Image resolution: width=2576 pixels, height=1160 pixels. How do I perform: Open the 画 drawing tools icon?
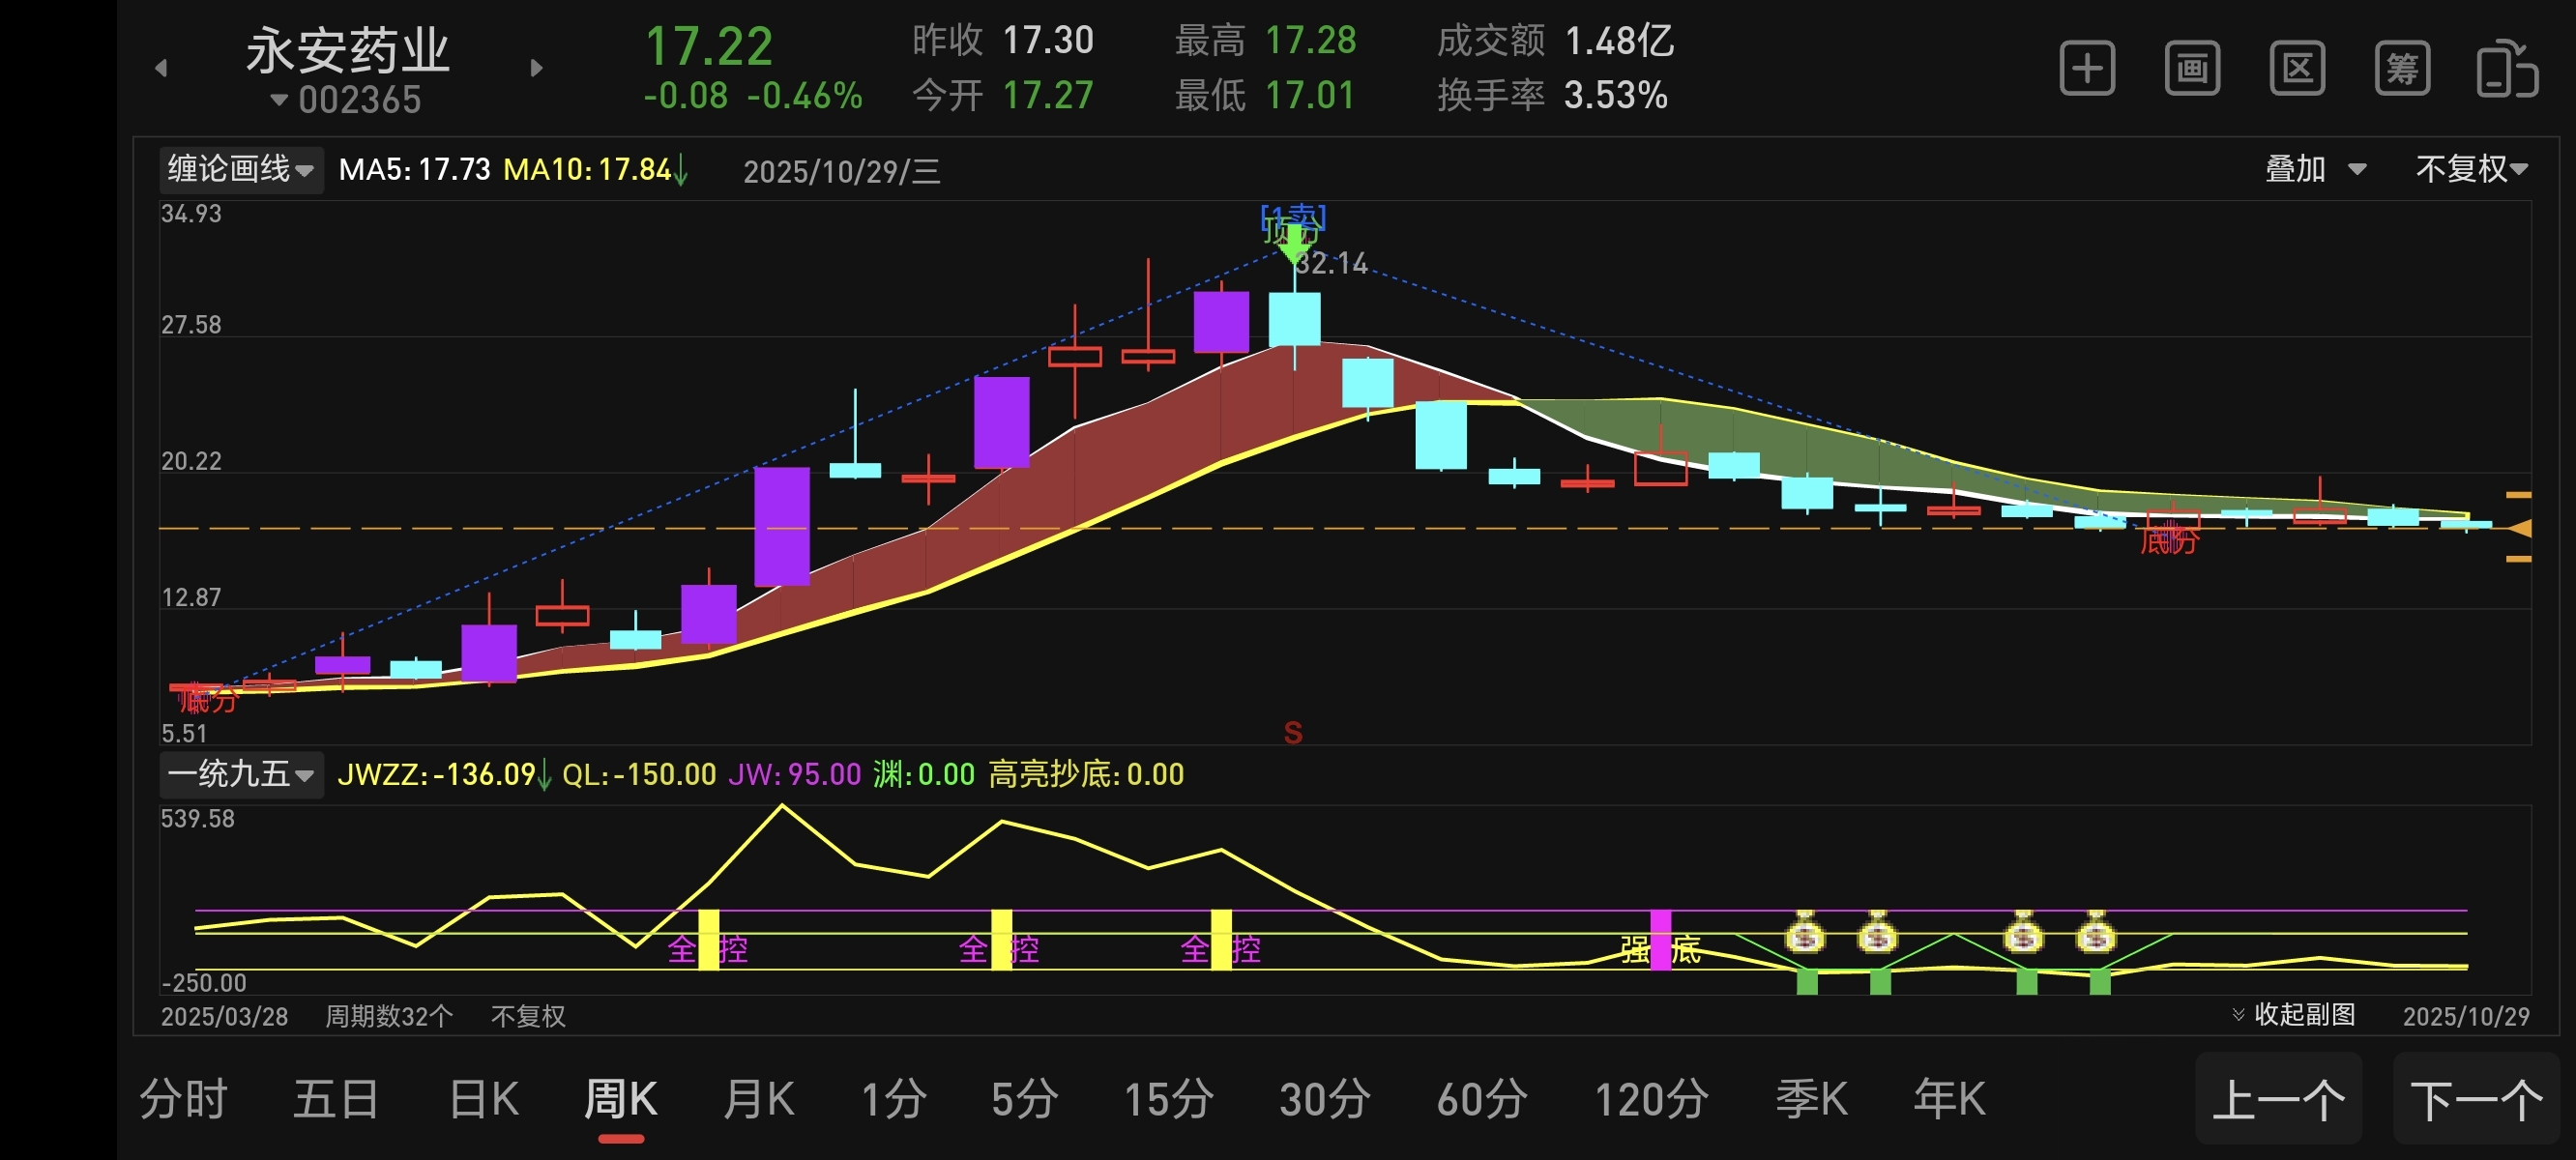(x=2192, y=69)
